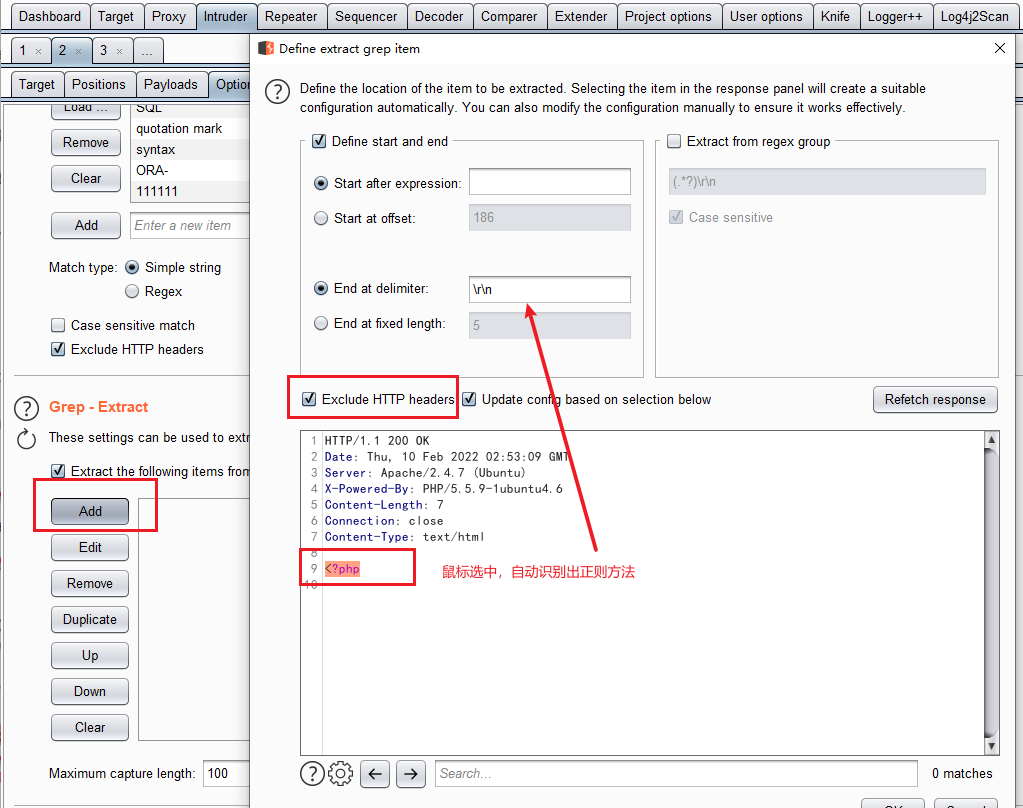Click Add in Grep - Extract
The width and height of the screenshot is (1023, 808).
[90, 511]
